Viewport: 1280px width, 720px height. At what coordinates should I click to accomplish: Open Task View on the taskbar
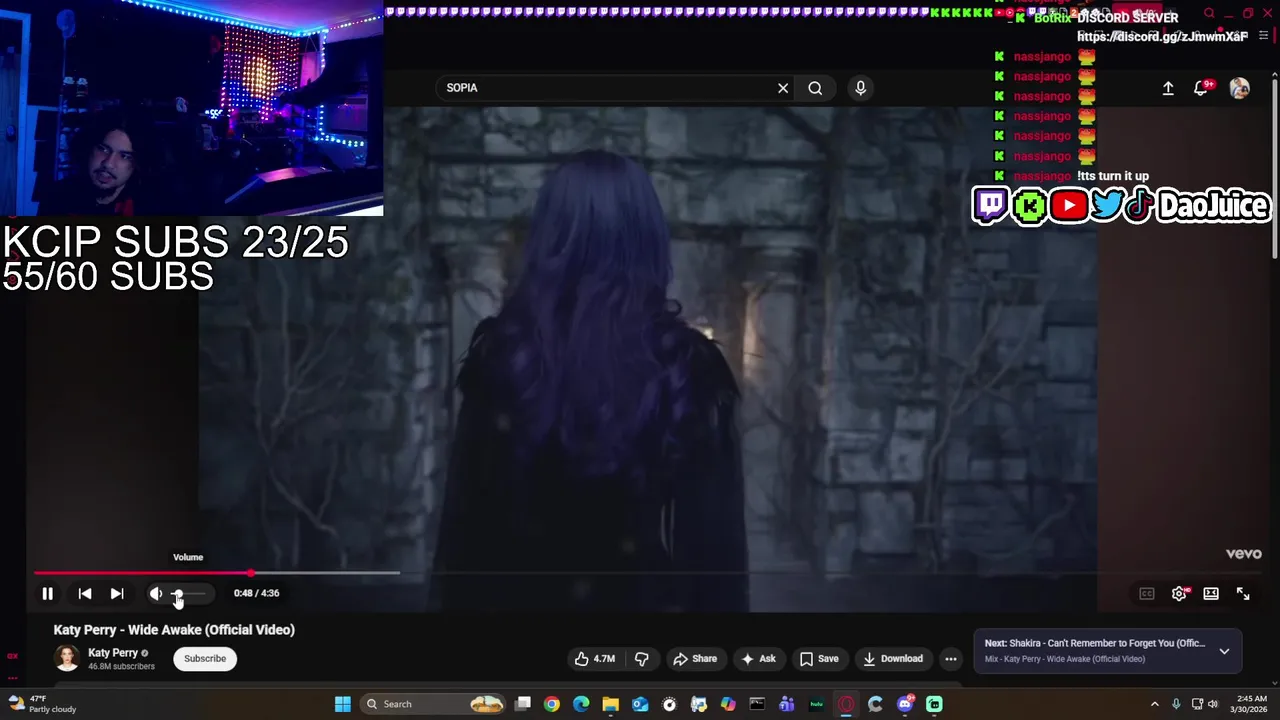tap(522, 704)
